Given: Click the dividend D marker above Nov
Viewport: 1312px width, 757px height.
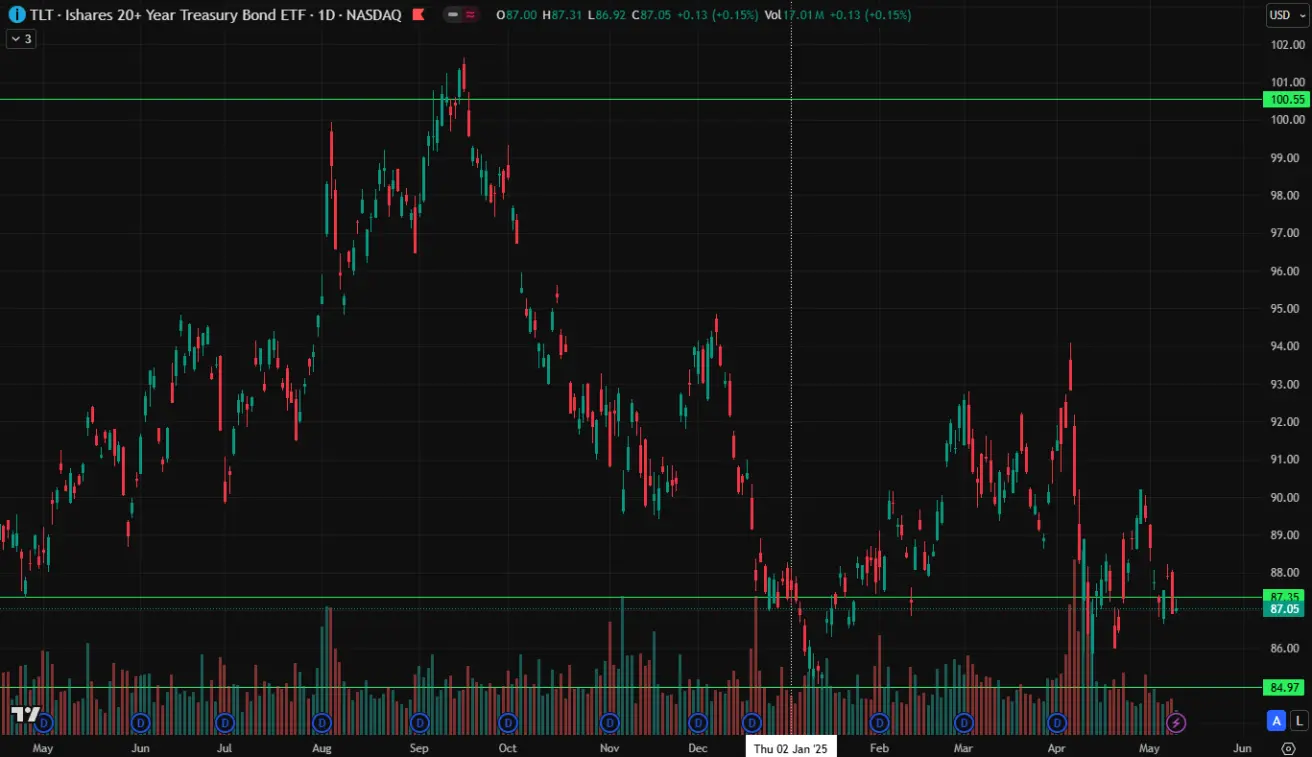Looking at the screenshot, I should 608,722.
